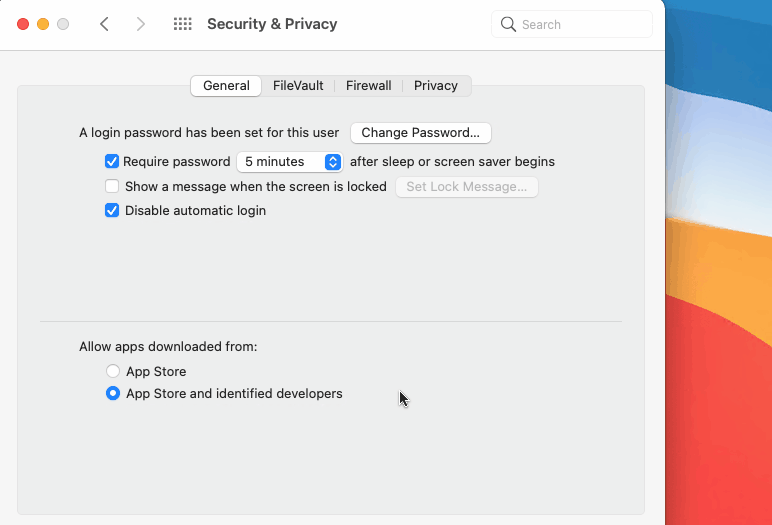The image size is (772, 525).
Task: Focus the Search input field
Action: pos(572,24)
